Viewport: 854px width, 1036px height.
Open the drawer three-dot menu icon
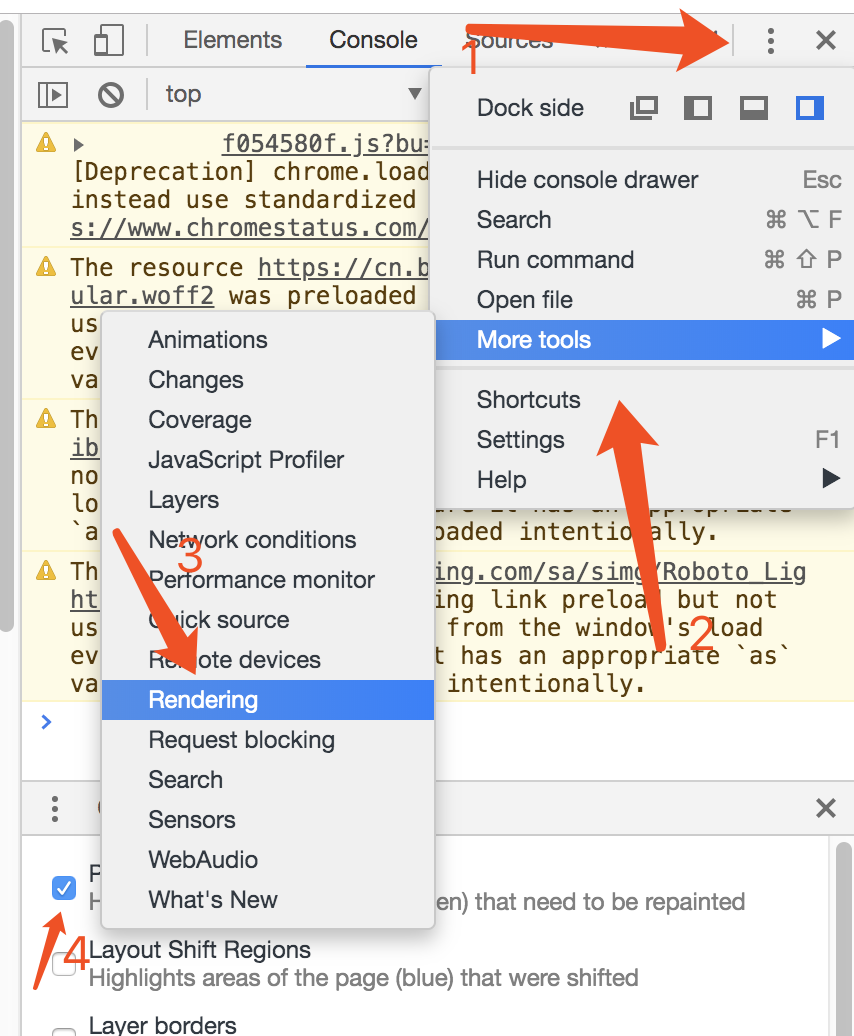pos(55,809)
